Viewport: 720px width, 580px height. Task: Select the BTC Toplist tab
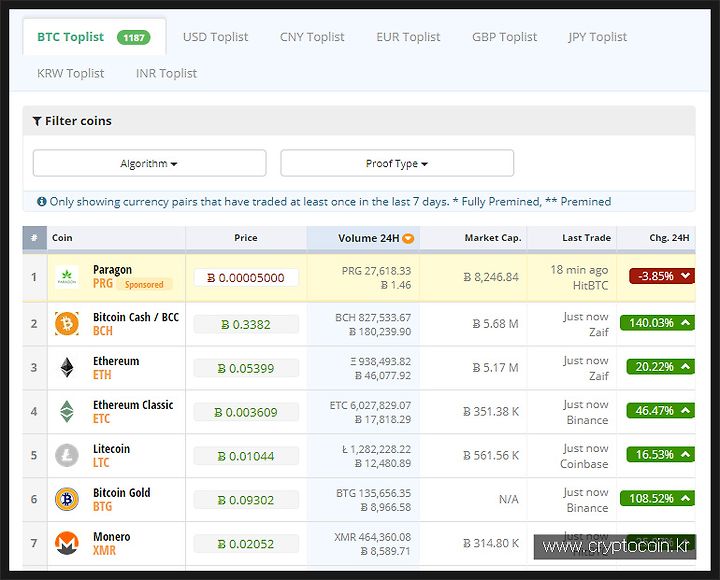tap(94, 37)
